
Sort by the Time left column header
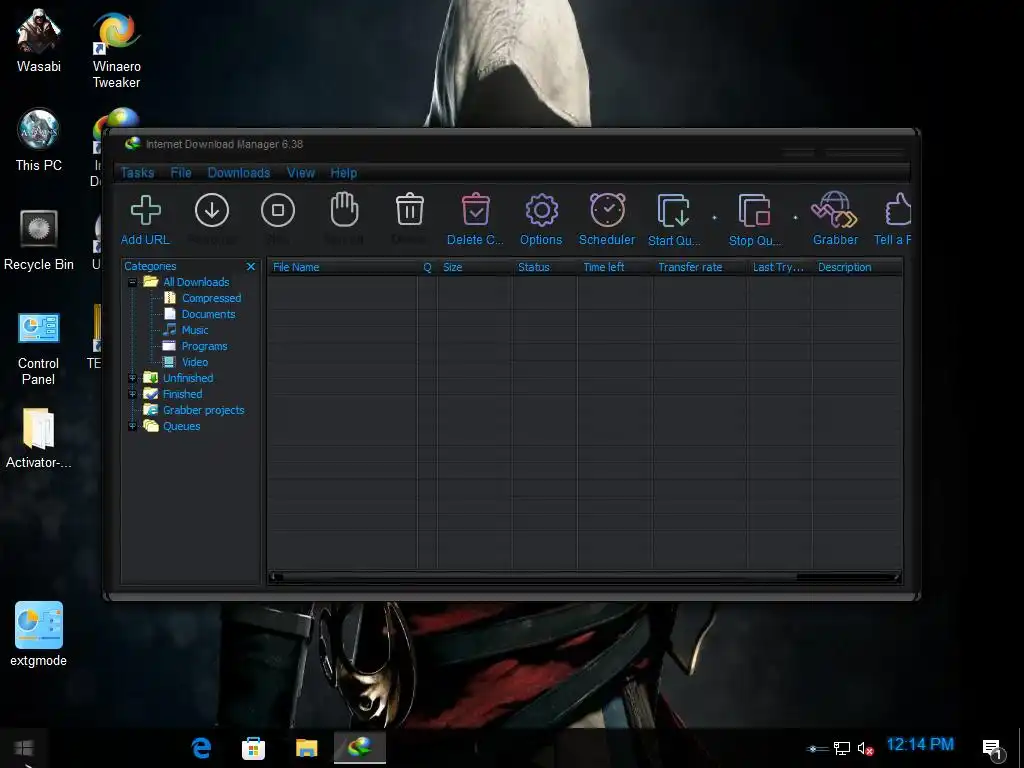click(x=615, y=267)
